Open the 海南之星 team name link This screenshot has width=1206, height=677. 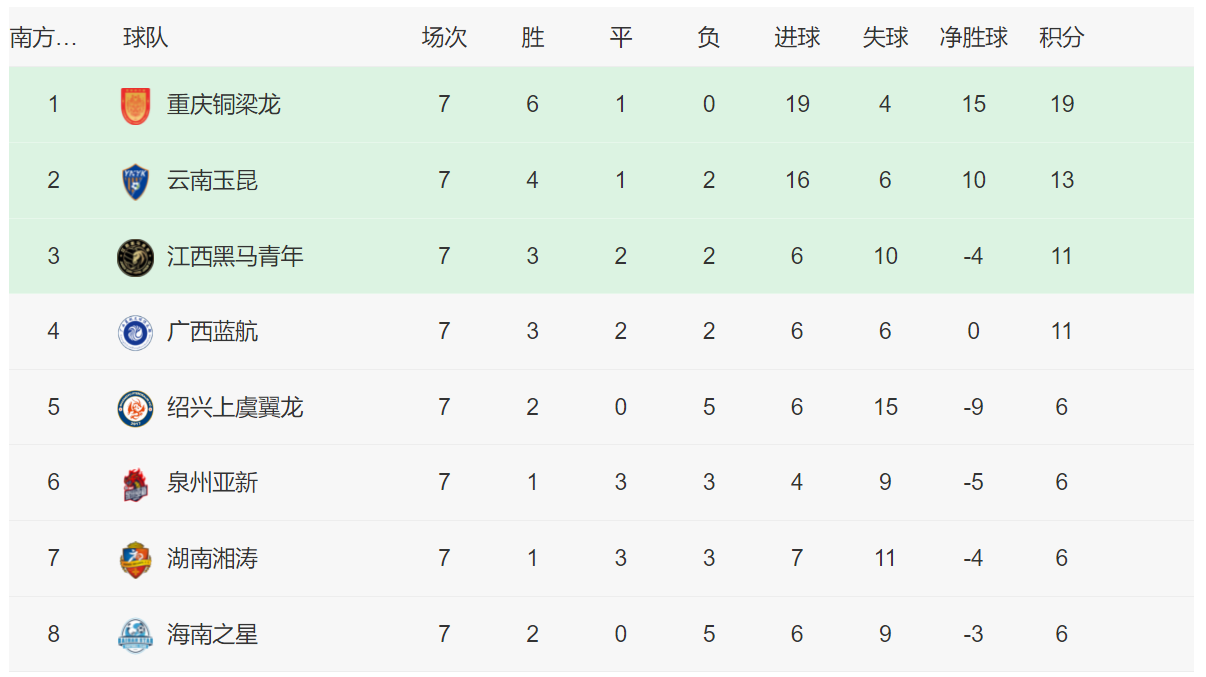[212, 635]
